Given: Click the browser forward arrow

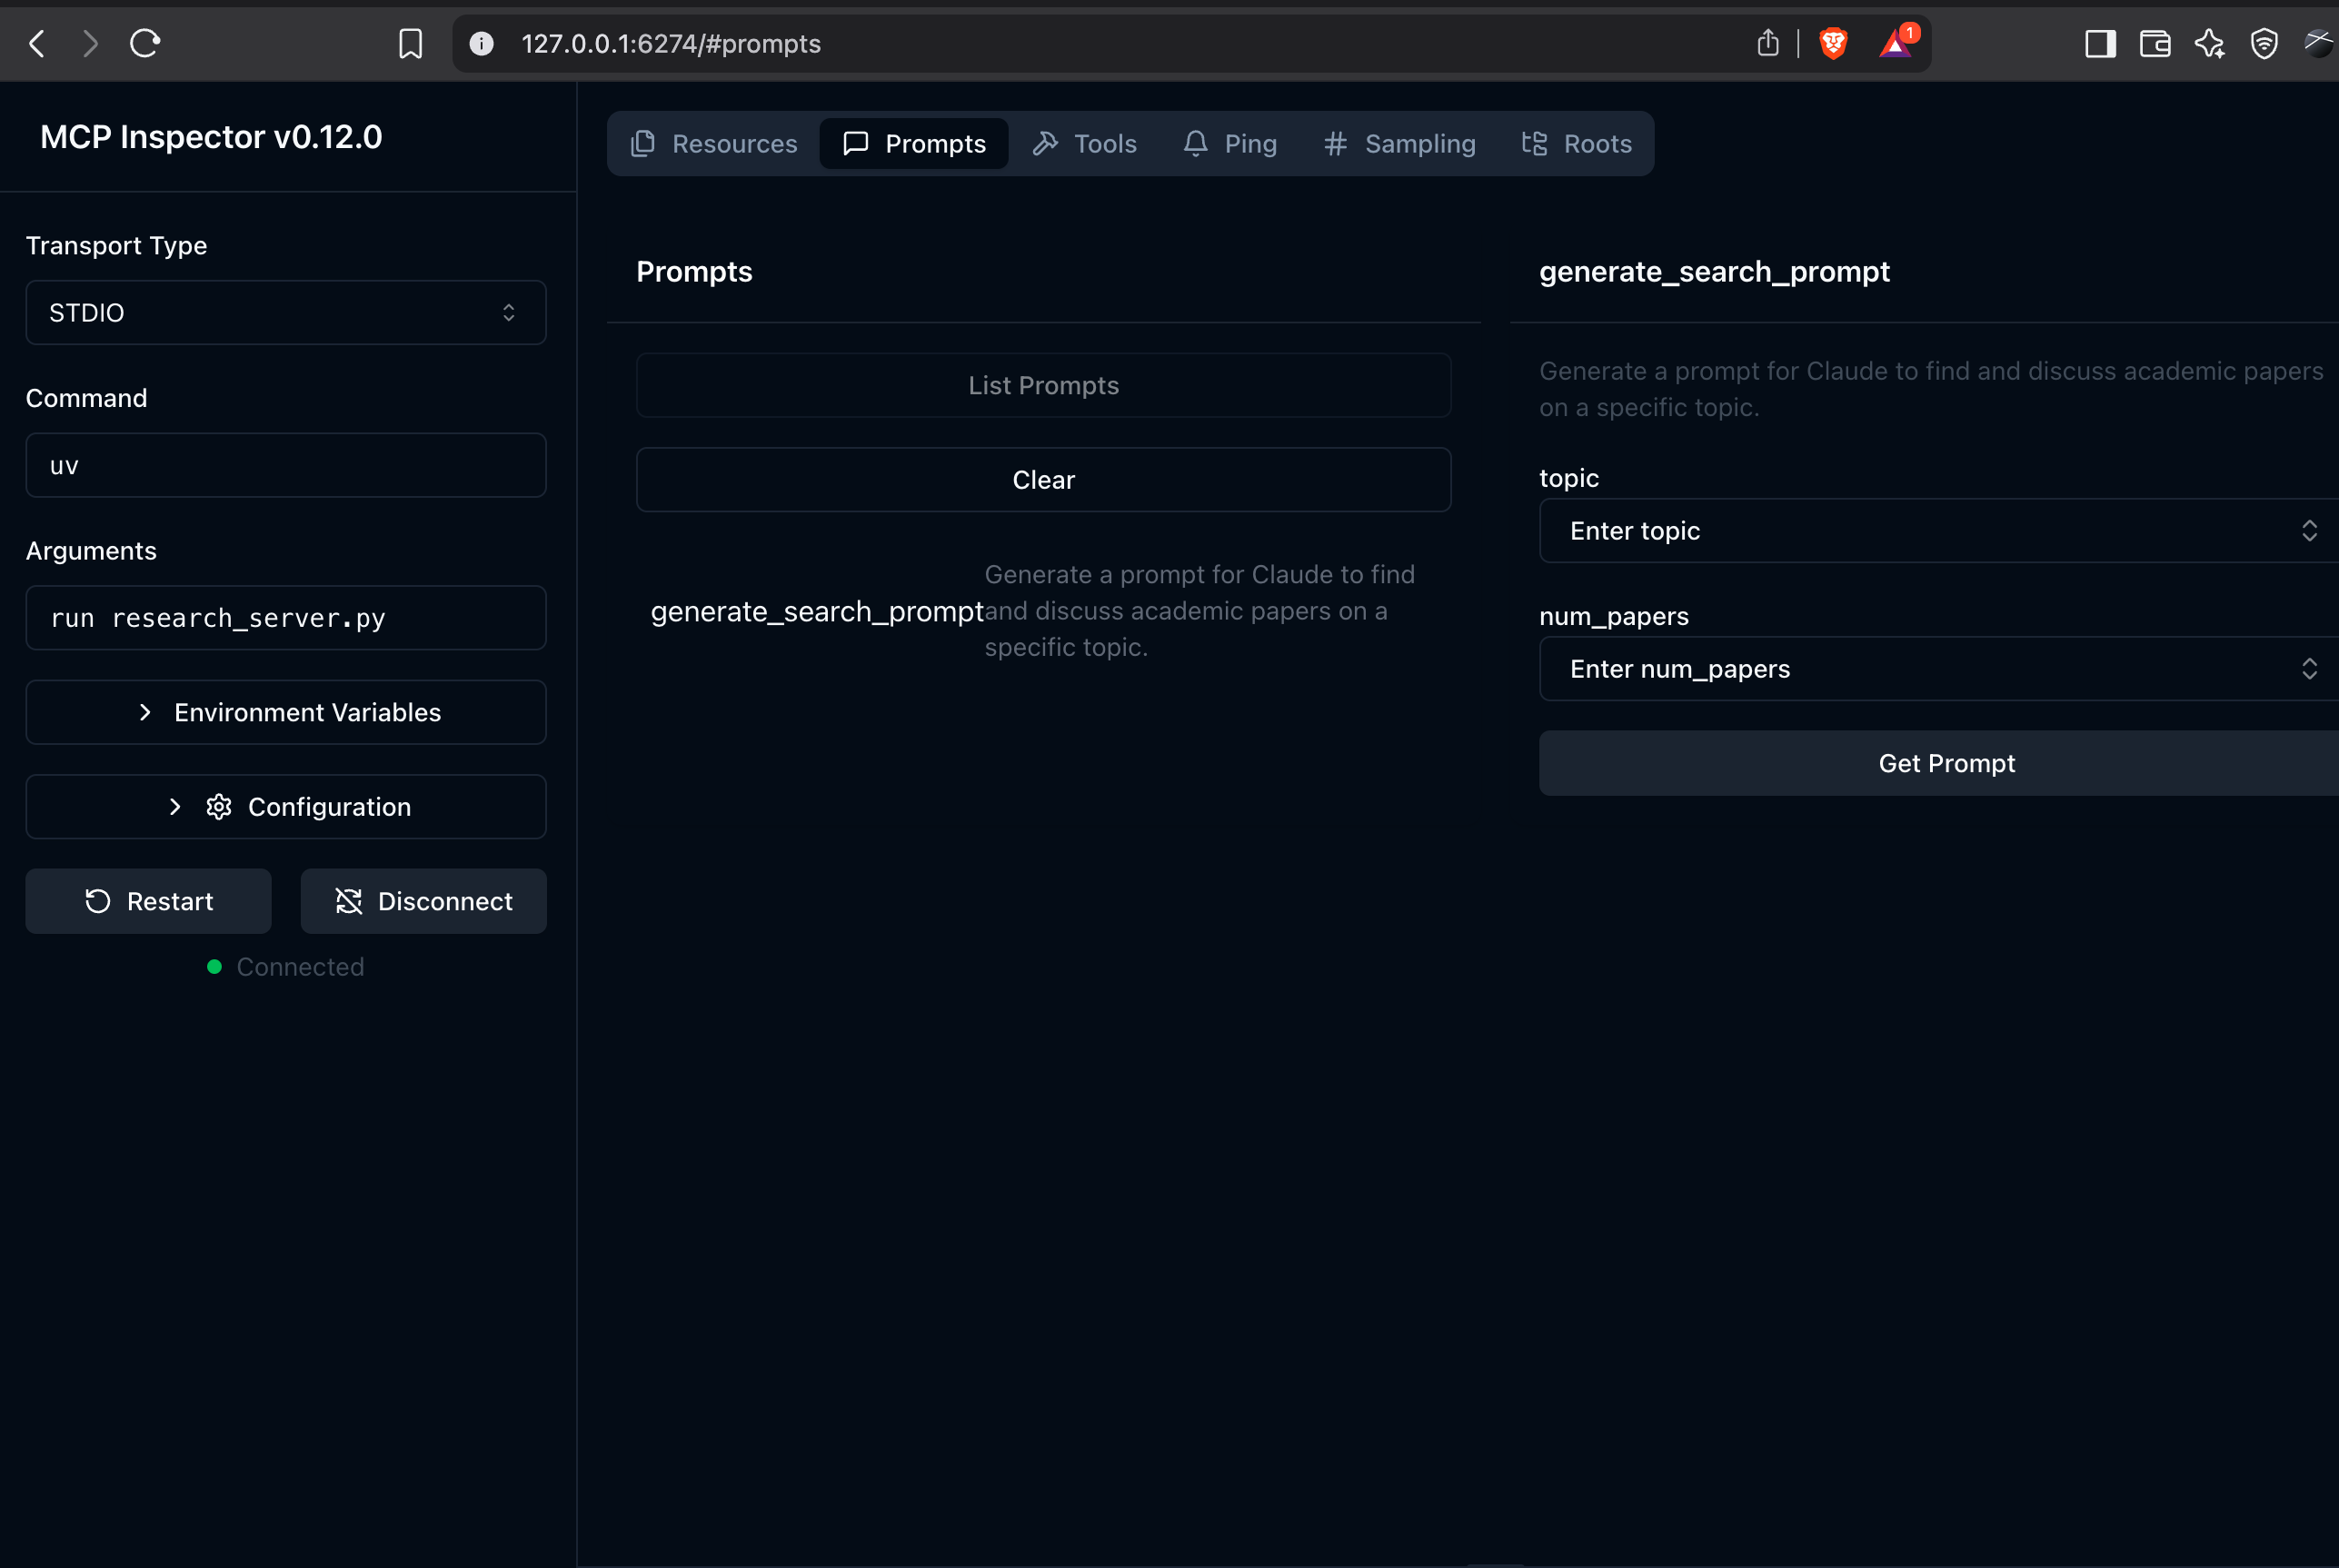Looking at the screenshot, I should [90, 43].
